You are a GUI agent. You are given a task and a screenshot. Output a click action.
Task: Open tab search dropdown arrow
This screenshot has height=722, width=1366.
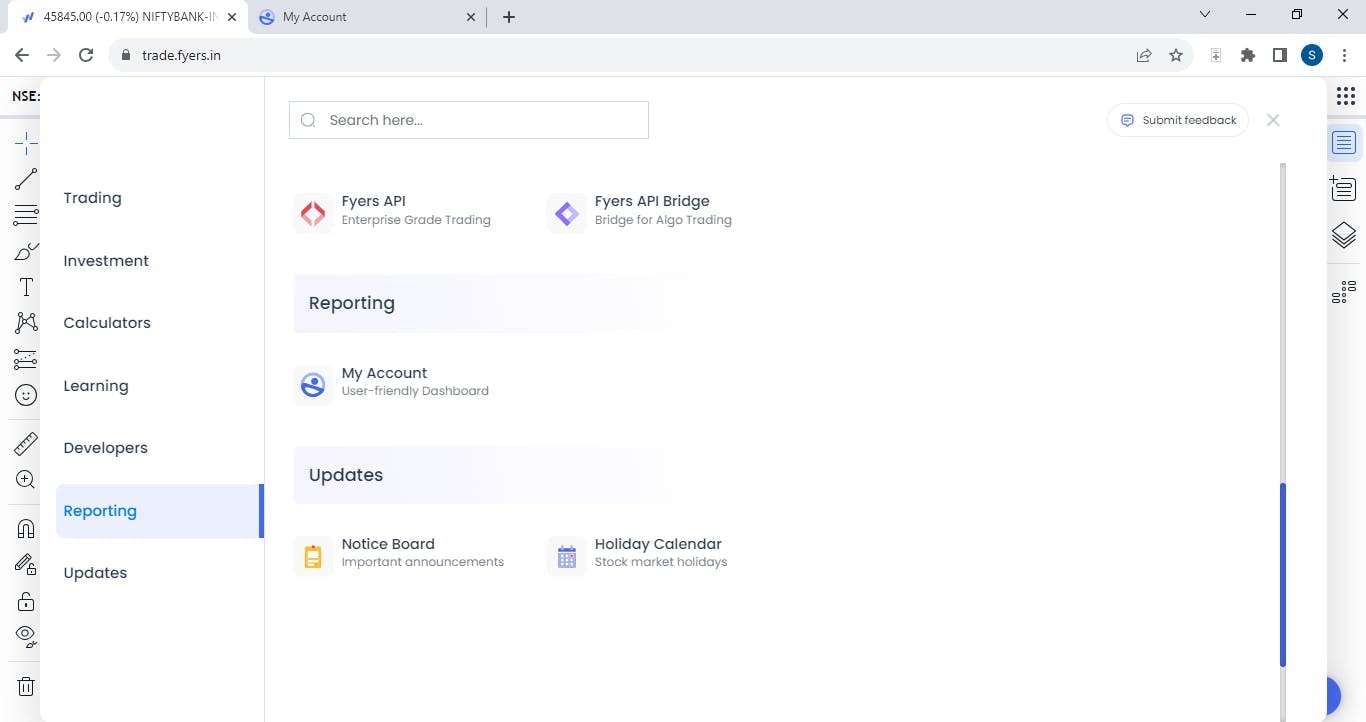1205,15
